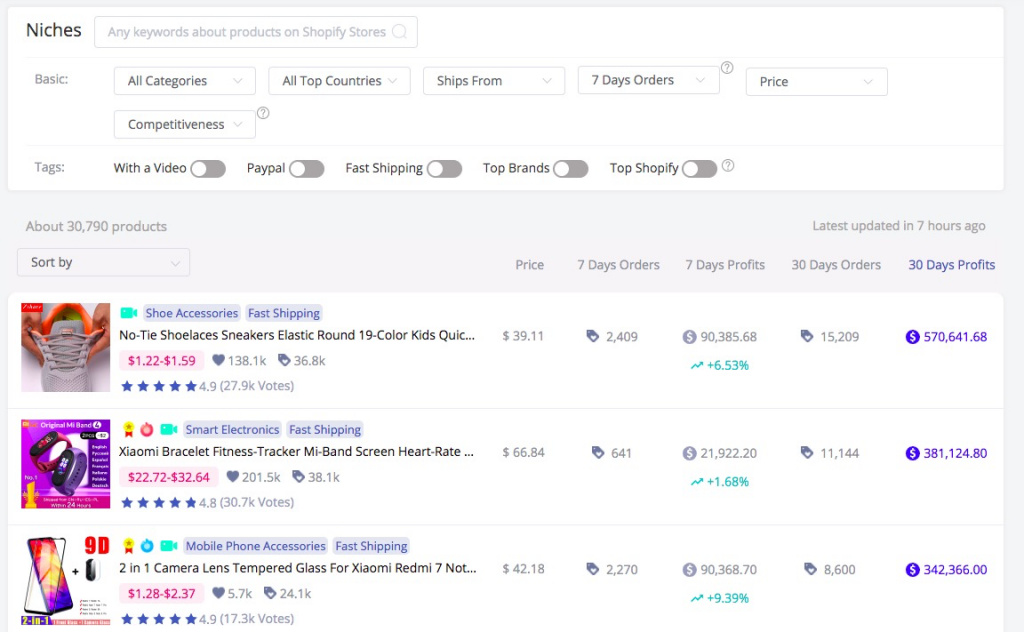Enable the With a Video toggle
This screenshot has height=632, width=1024.
click(208, 168)
